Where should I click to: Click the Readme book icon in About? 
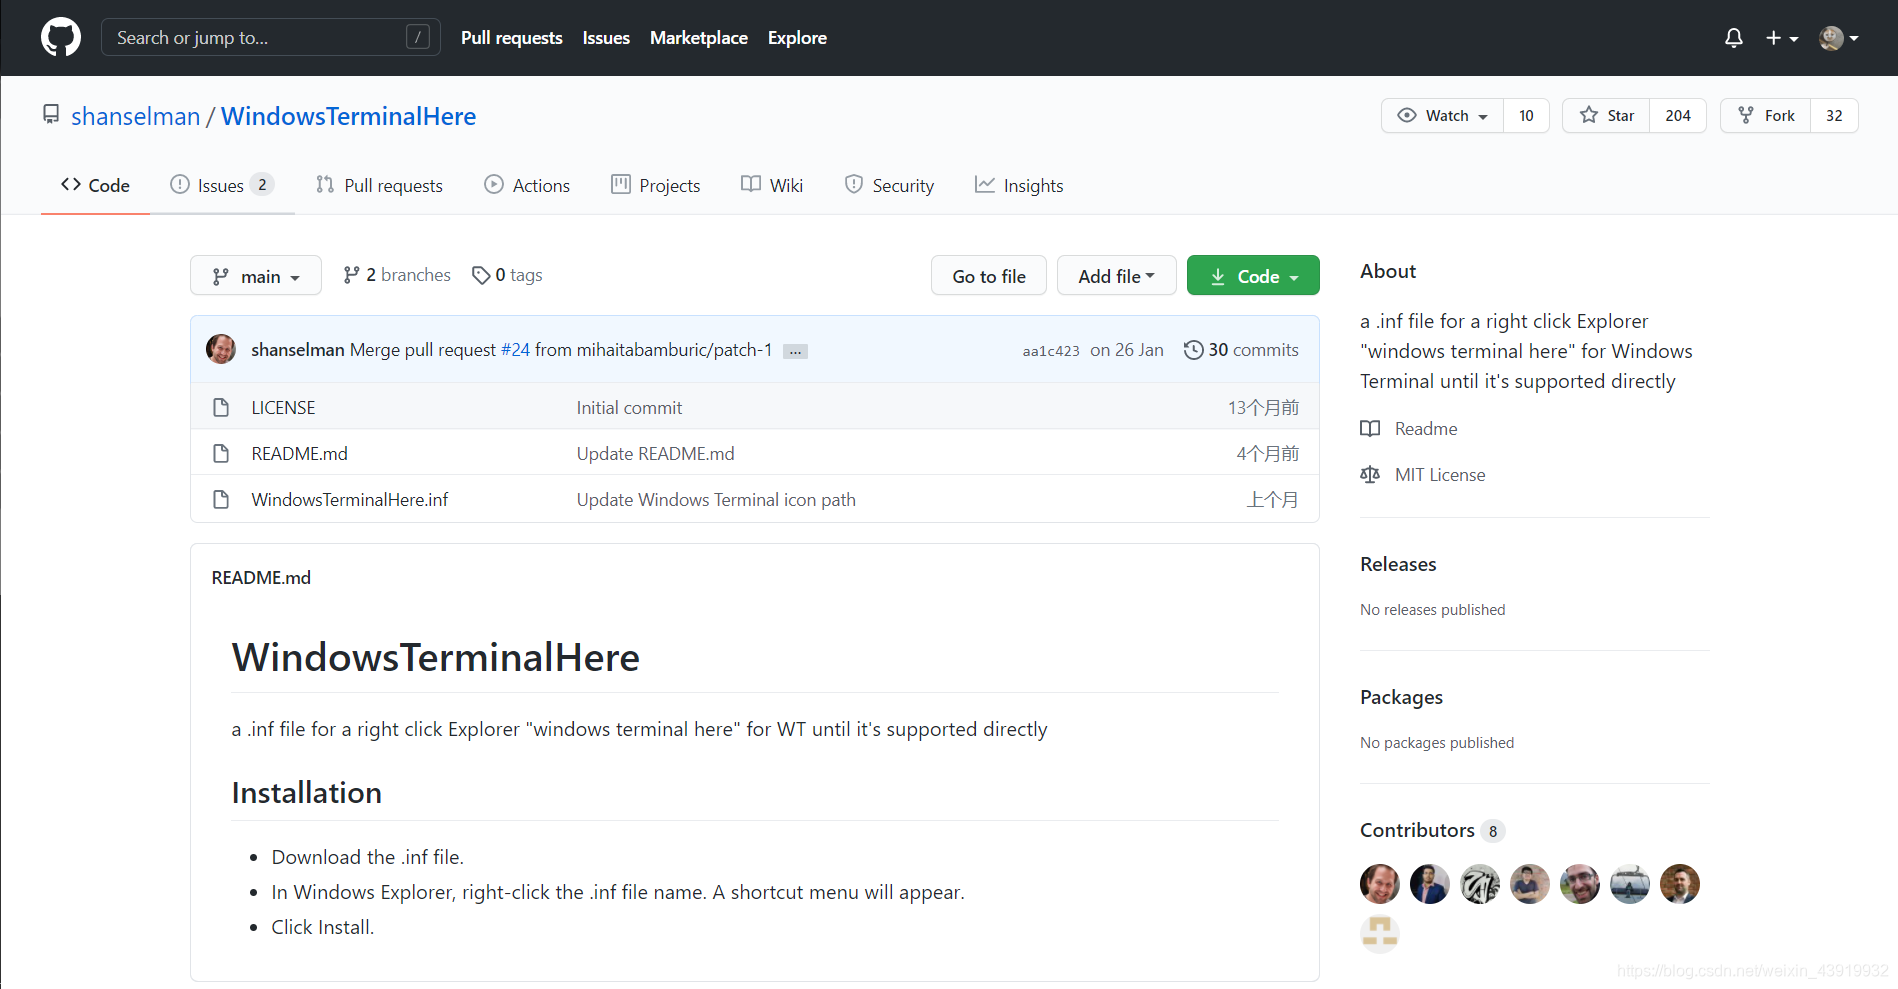(1370, 428)
